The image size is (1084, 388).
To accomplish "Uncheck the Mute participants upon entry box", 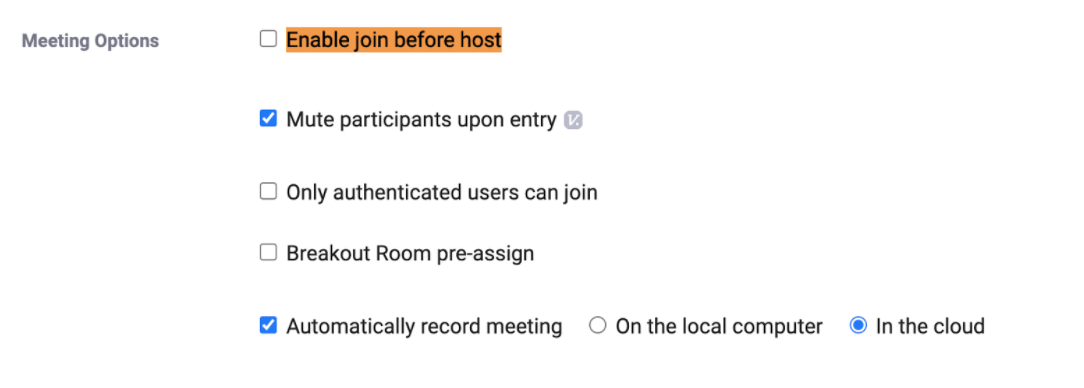I will click(x=268, y=118).
